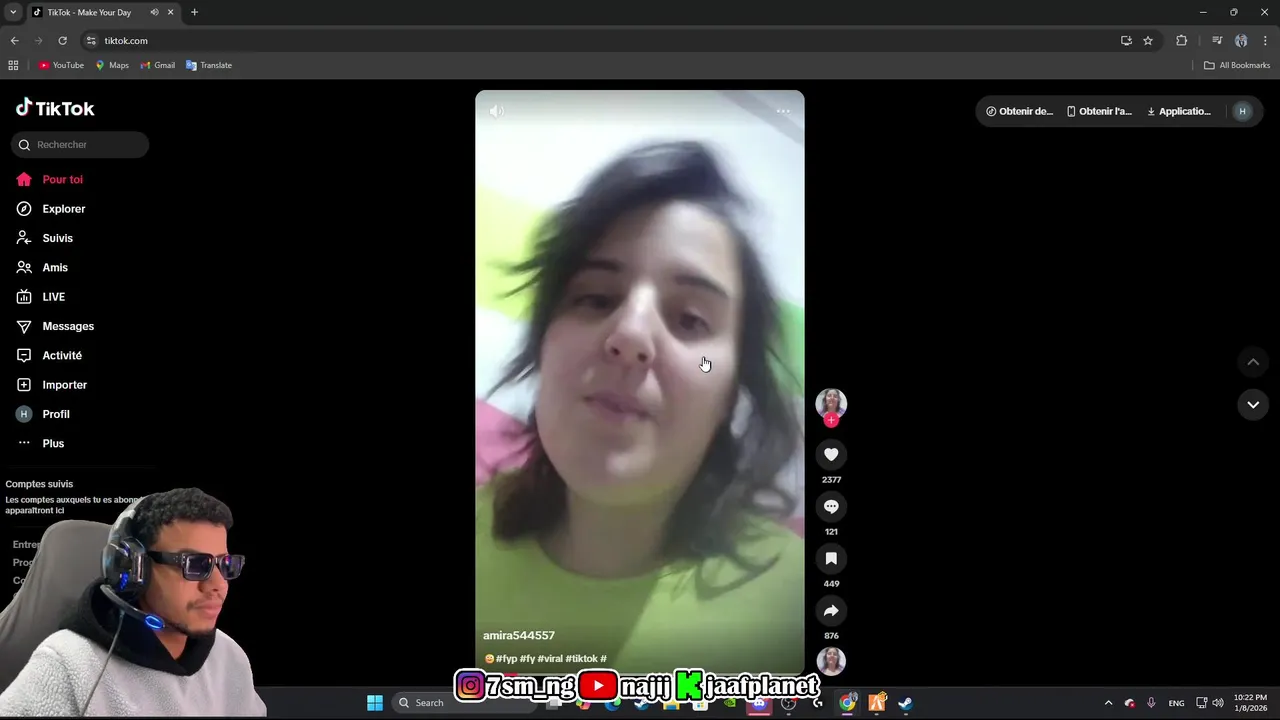Show hidden tray icons chevron
The image size is (1280, 720).
click(1108, 702)
